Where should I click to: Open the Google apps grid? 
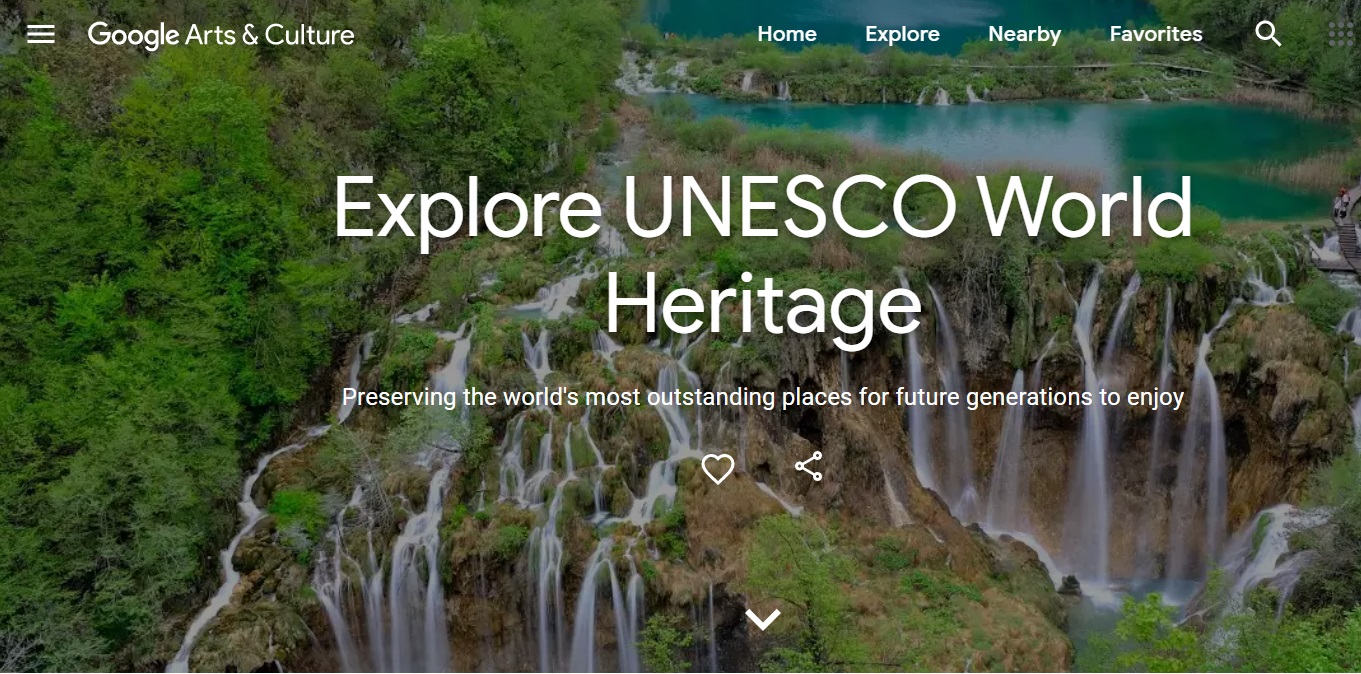(1341, 34)
